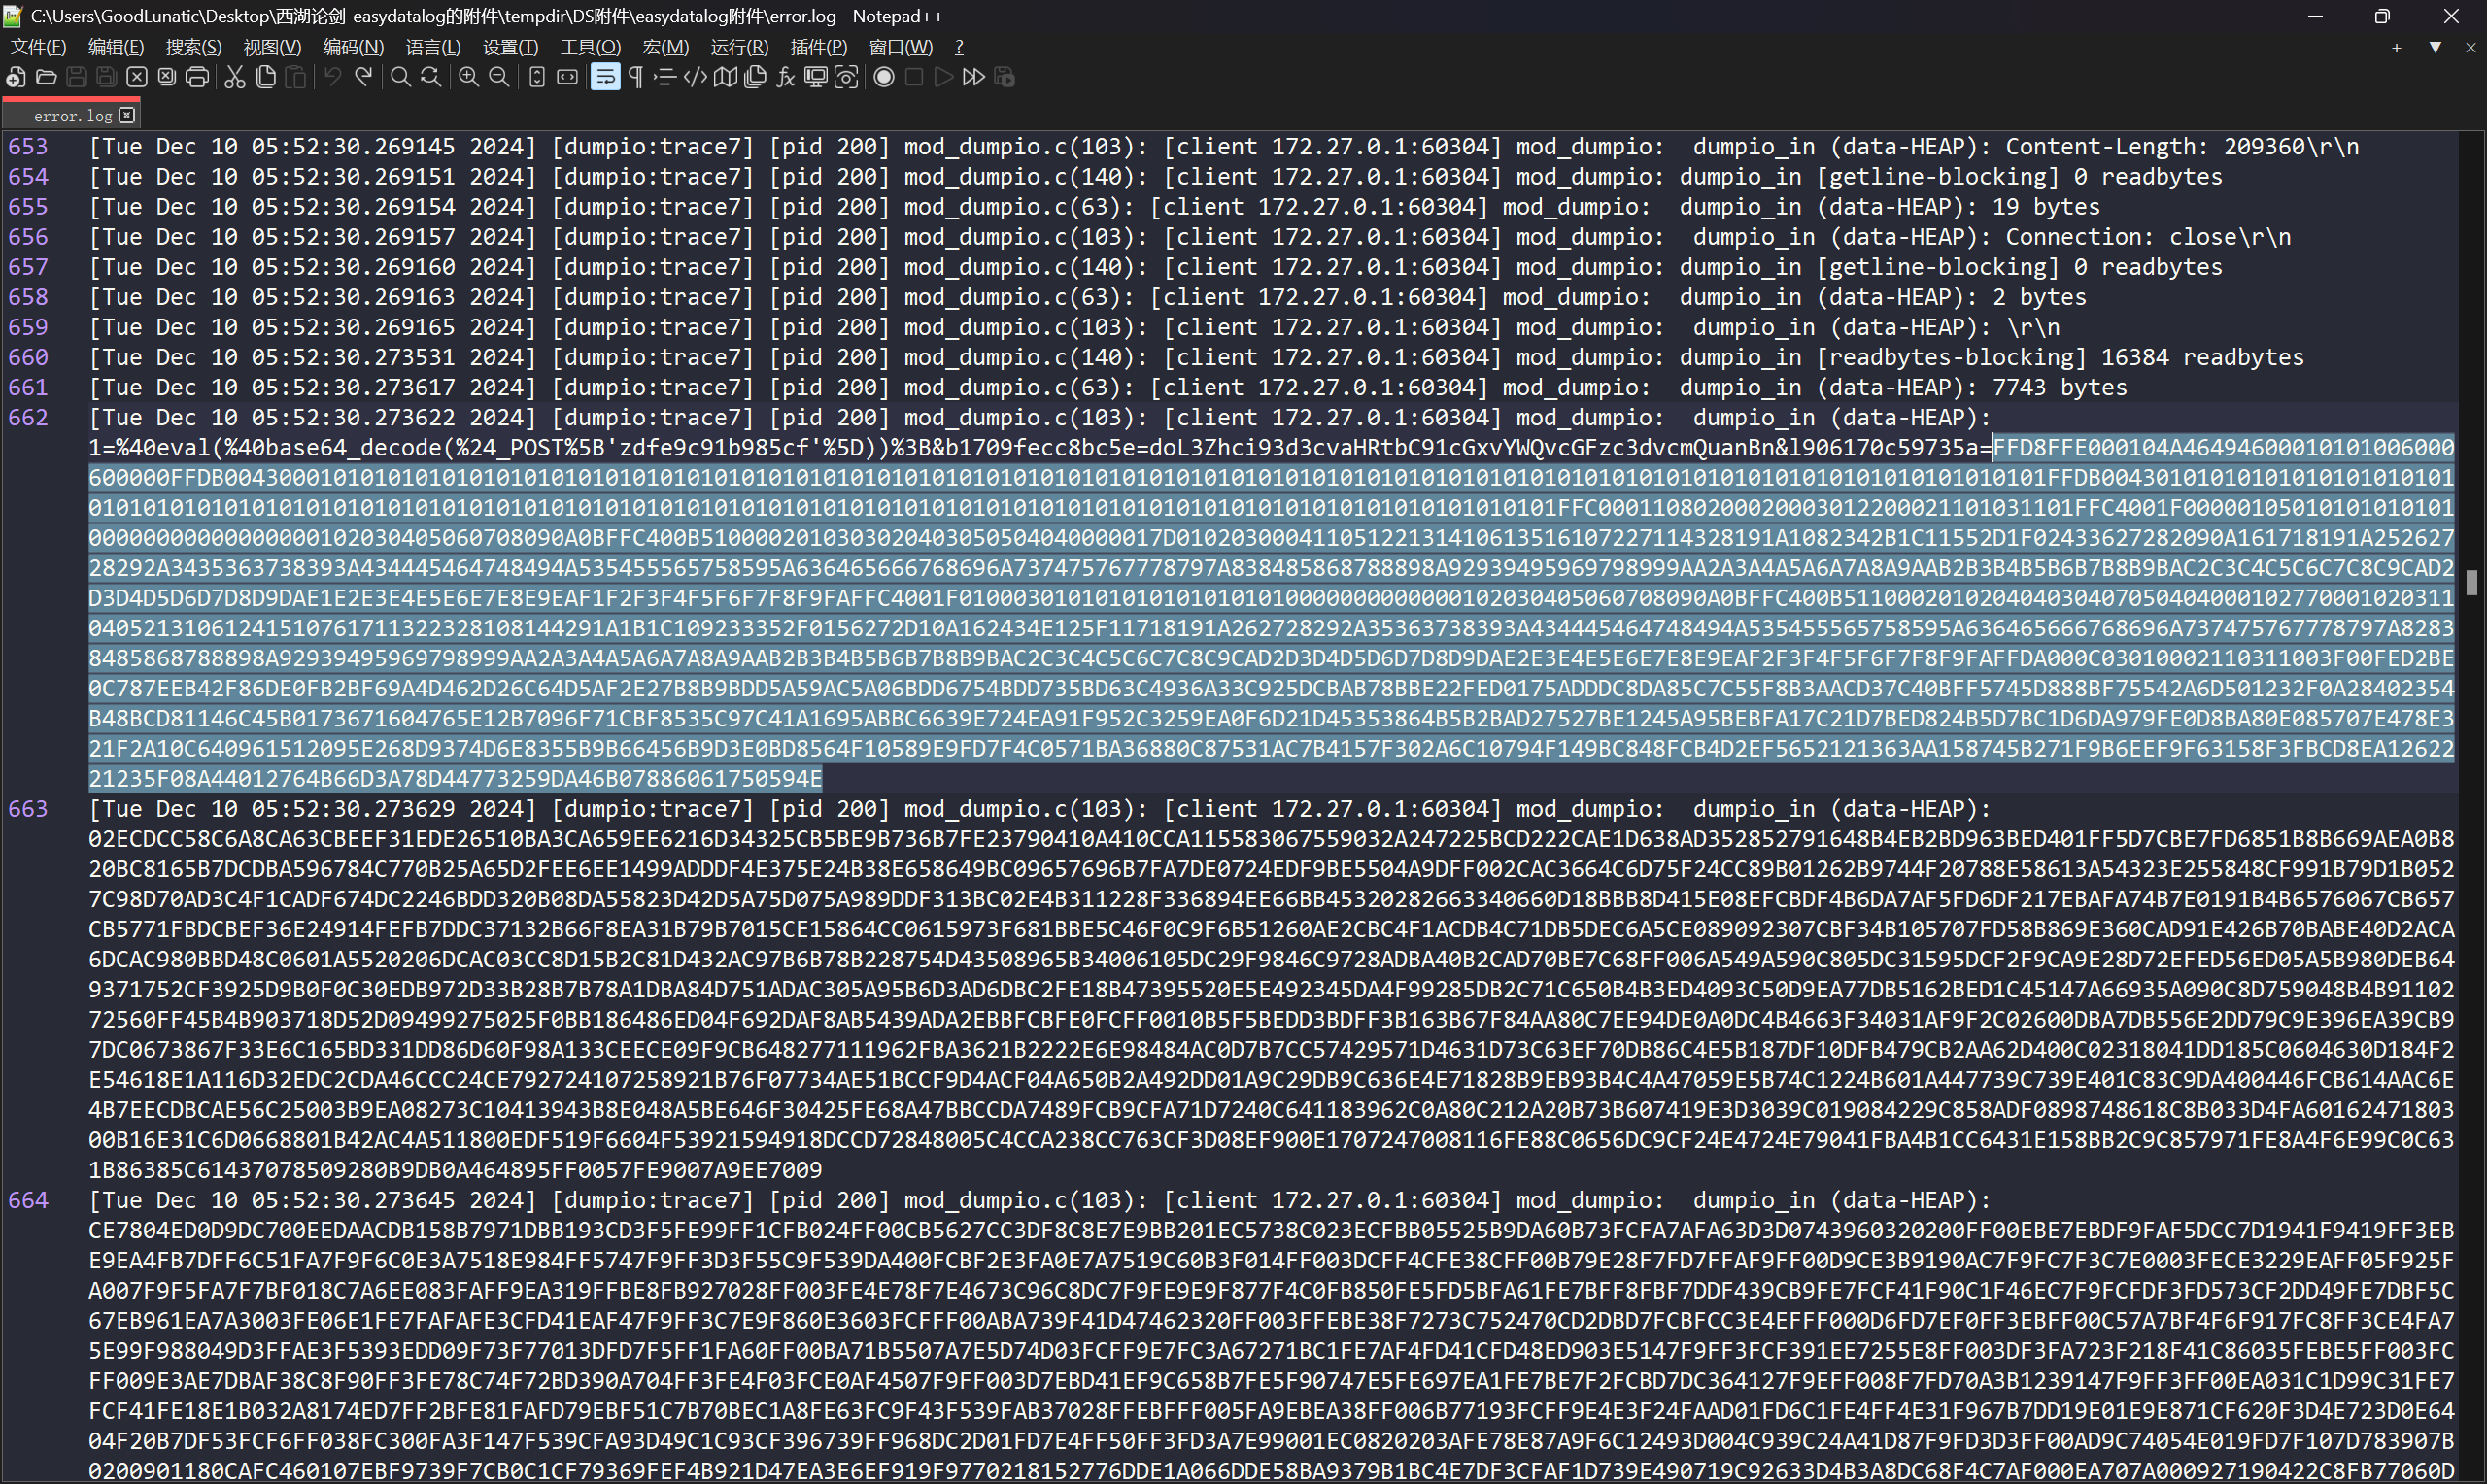Open Folder as Workspace panel icon
Image resolution: width=2487 pixels, height=1484 pixels.
815,77
